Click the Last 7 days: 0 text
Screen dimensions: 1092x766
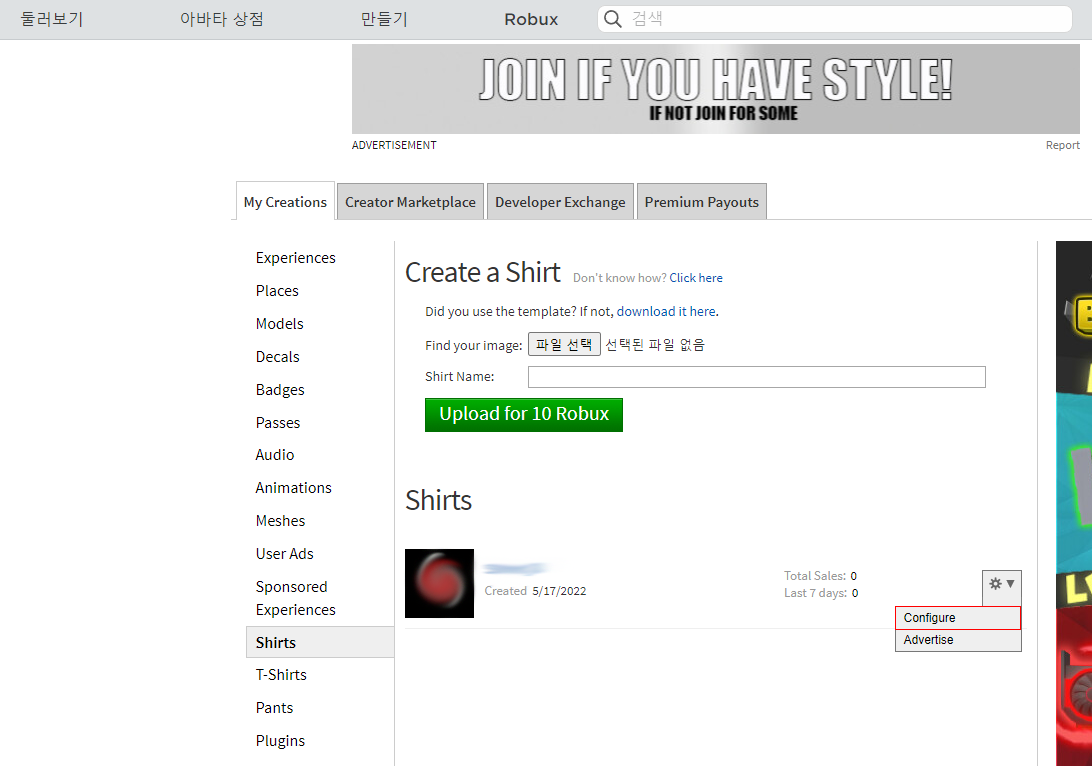click(x=821, y=593)
